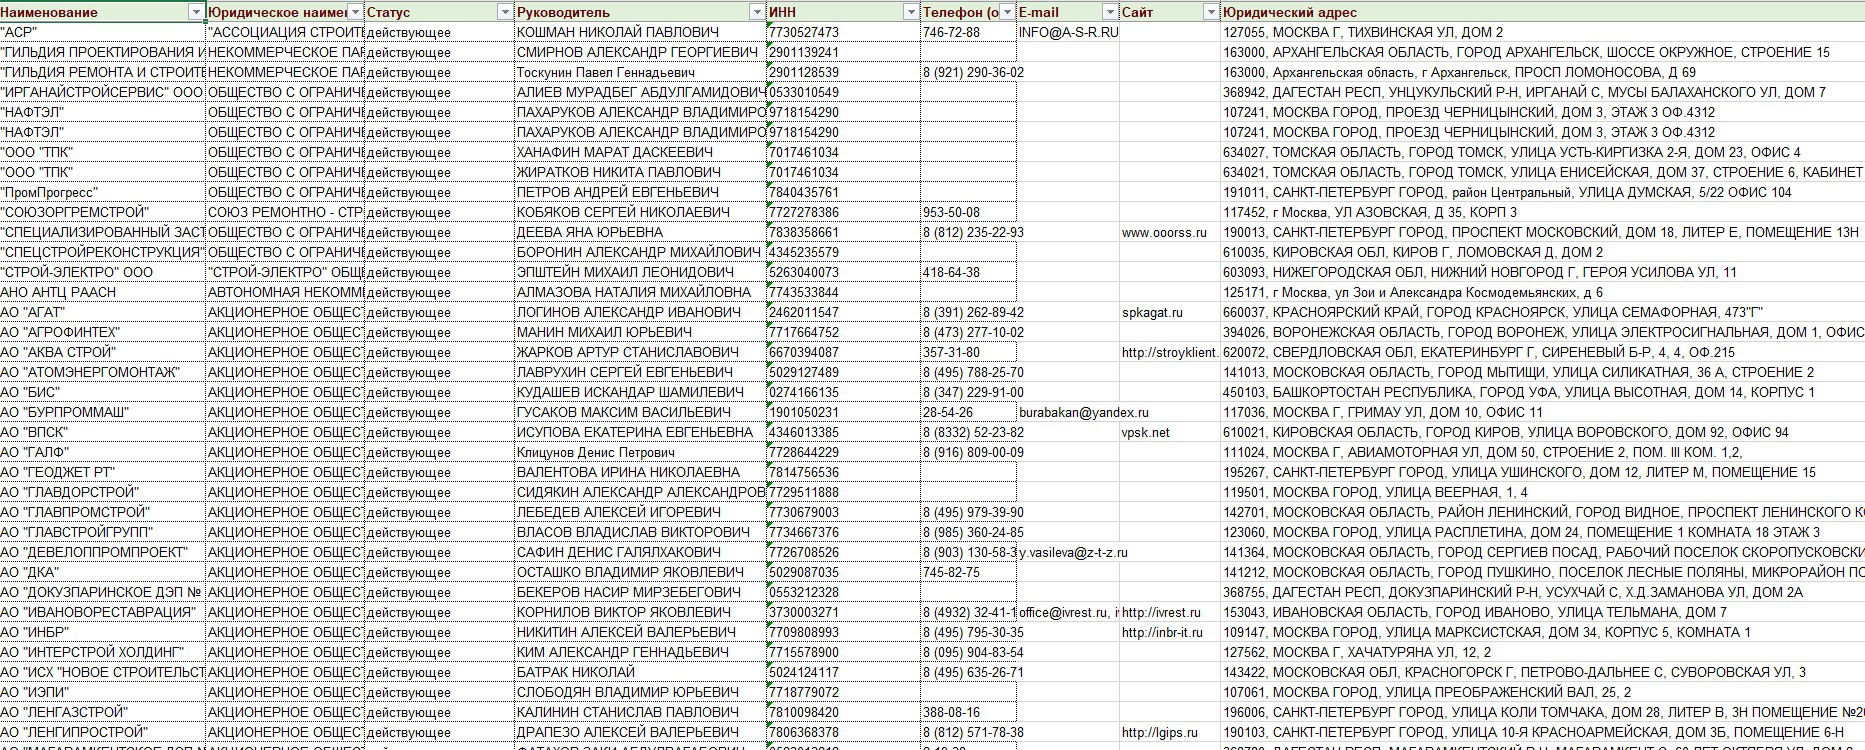Select address cell starting 450103, БАШКОРТОСТАН РЕСПУБЛИКА
1865x750 pixels.
[1542, 392]
